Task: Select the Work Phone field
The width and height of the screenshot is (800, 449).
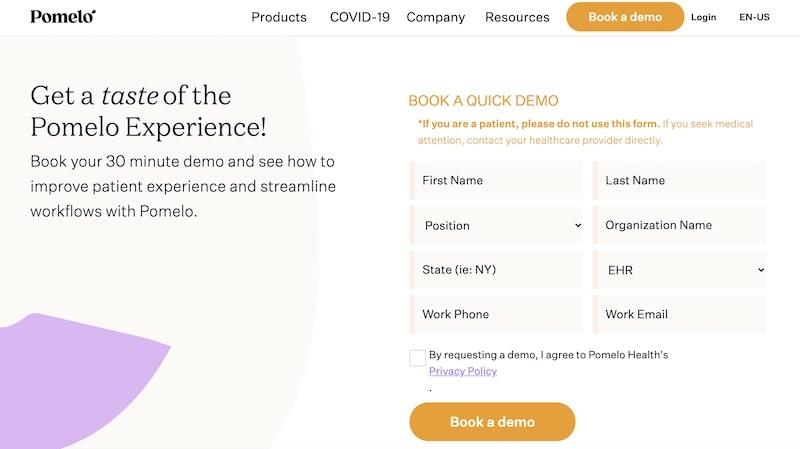Action: 496,314
